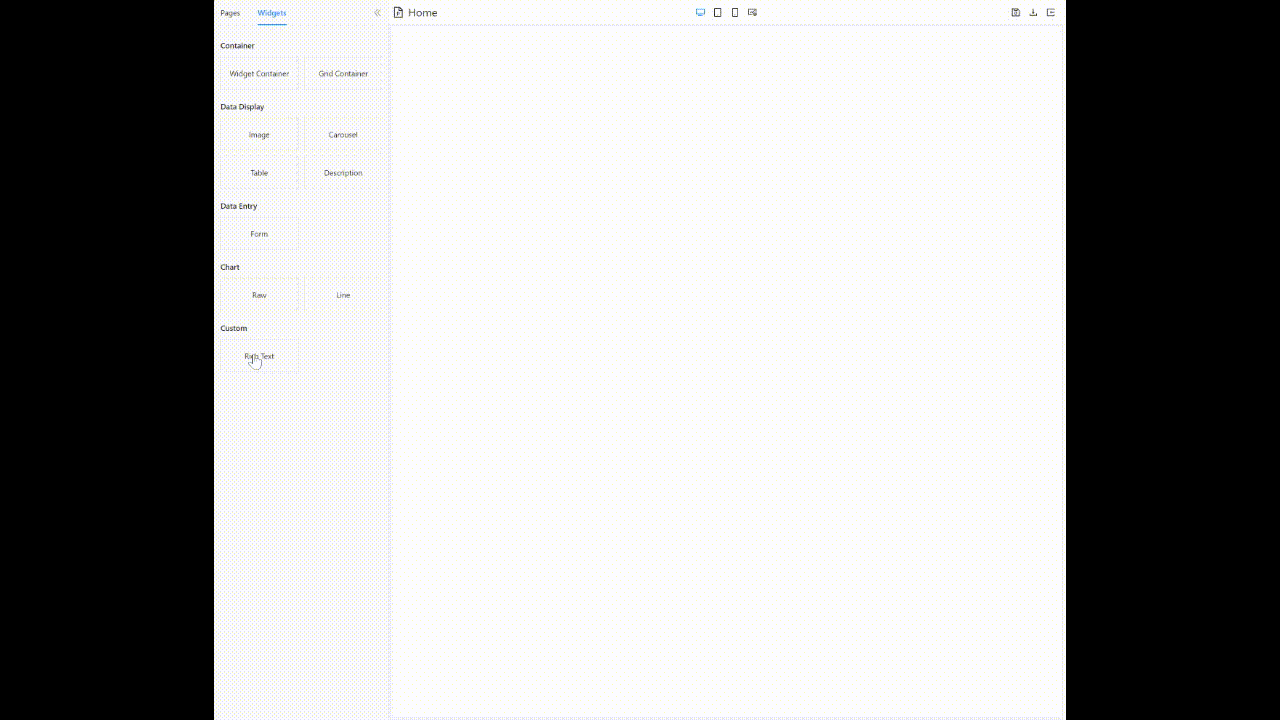Save the current page design
Viewport: 1280px width, 720px height.
click(x=1015, y=12)
